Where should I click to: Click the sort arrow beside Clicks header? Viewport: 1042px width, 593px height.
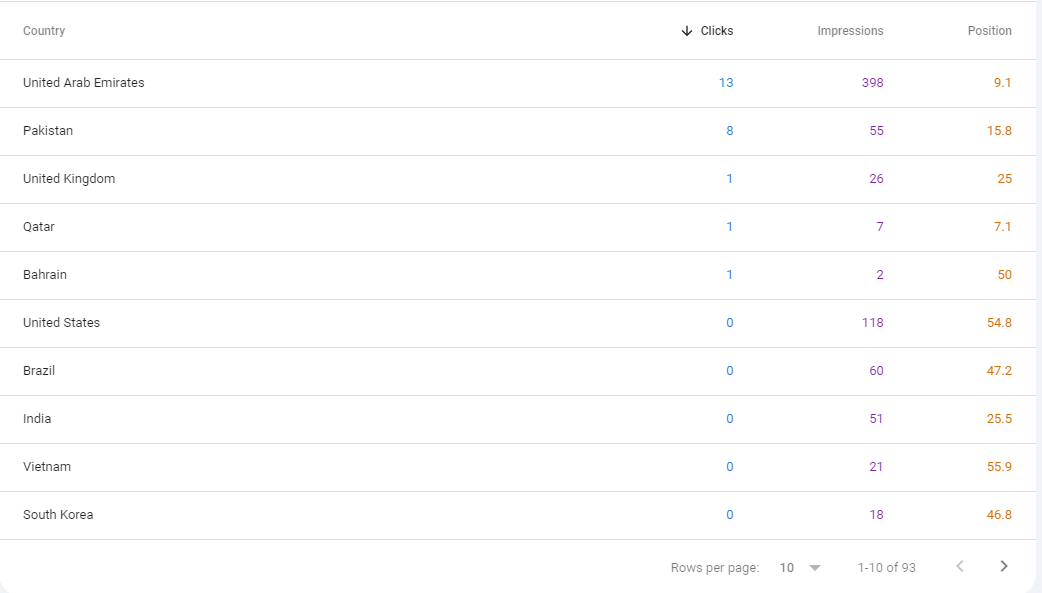click(686, 31)
